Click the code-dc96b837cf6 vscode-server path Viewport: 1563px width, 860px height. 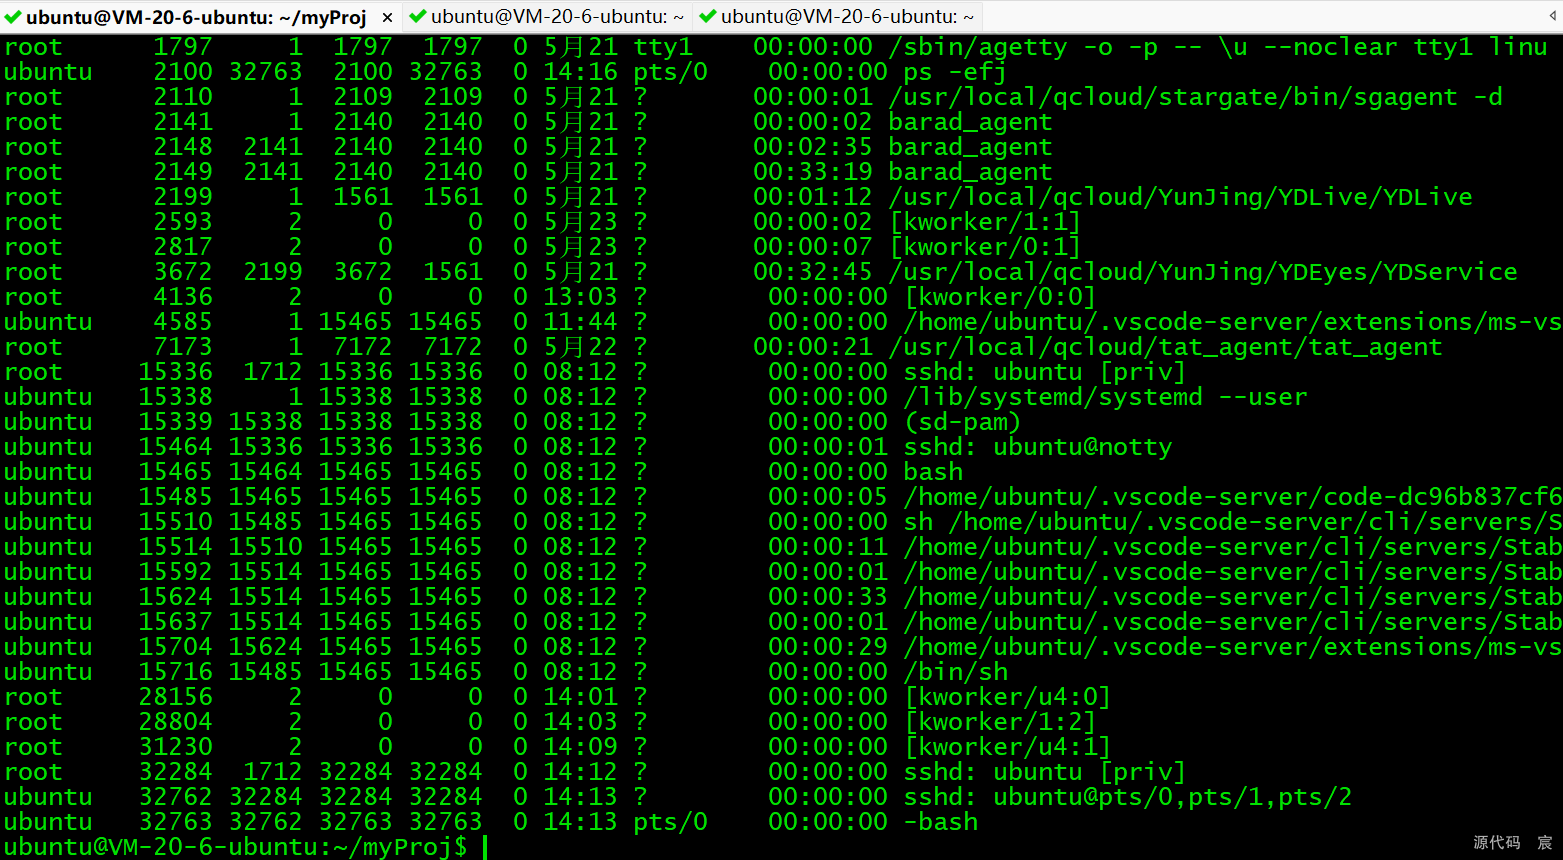(1232, 497)
